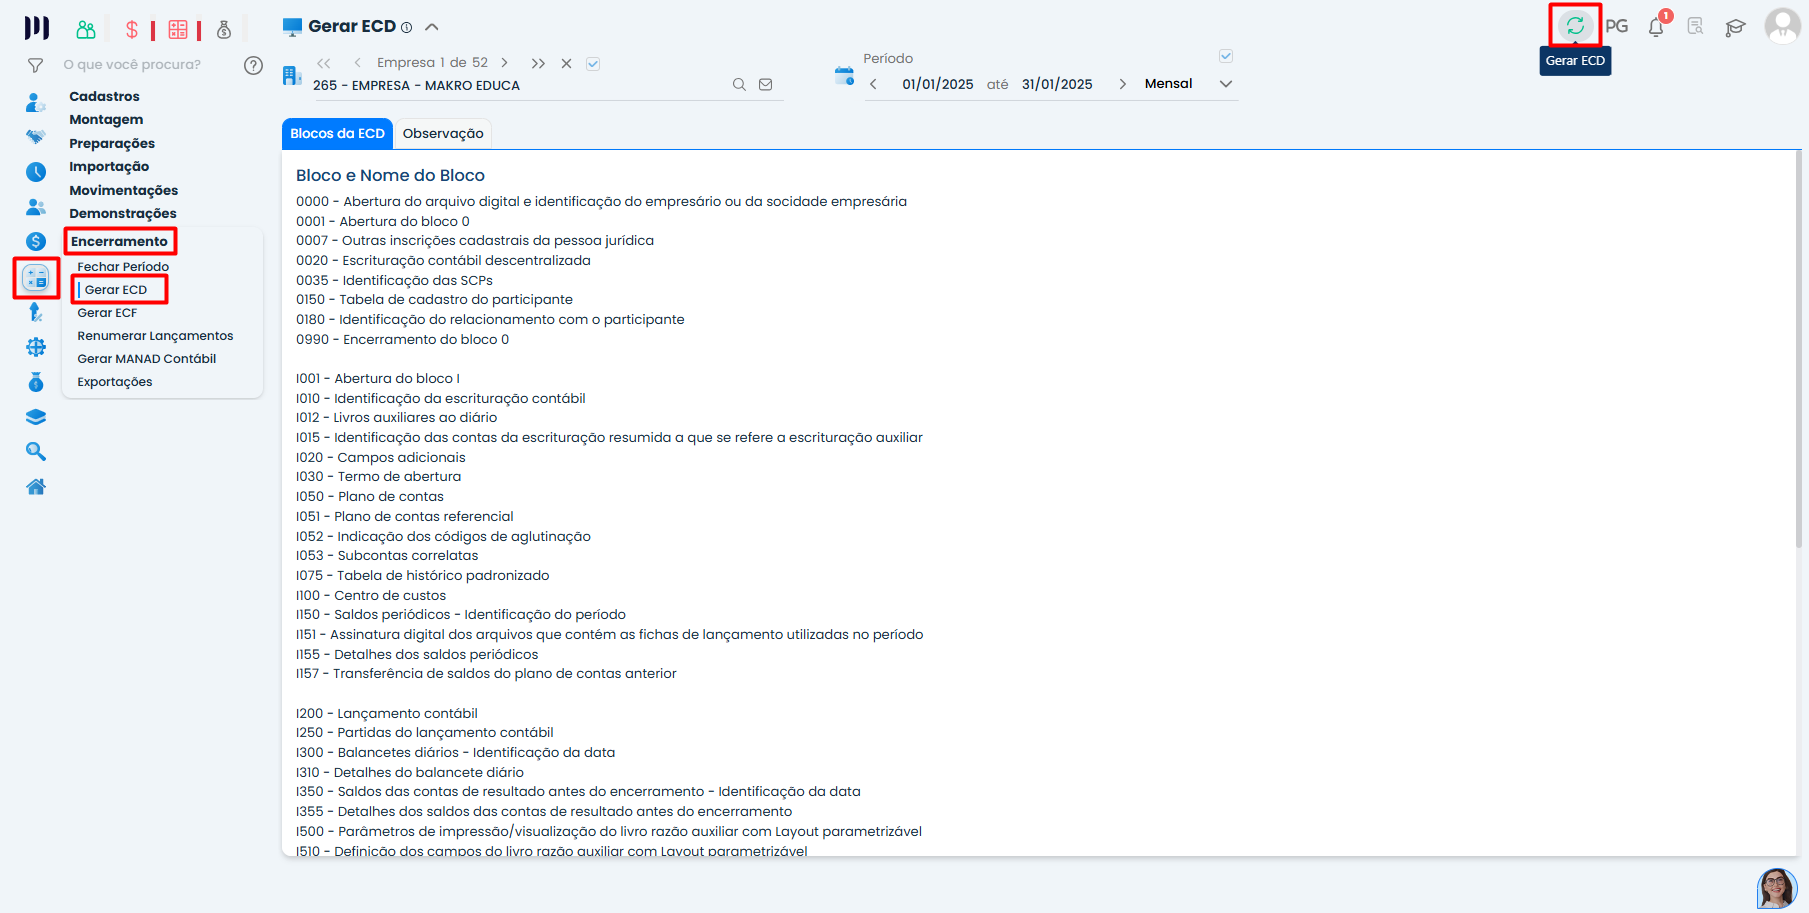This screenshot has height=913, width=1809.
Task: Collapse the Encerramento menu
Action: 119,241
